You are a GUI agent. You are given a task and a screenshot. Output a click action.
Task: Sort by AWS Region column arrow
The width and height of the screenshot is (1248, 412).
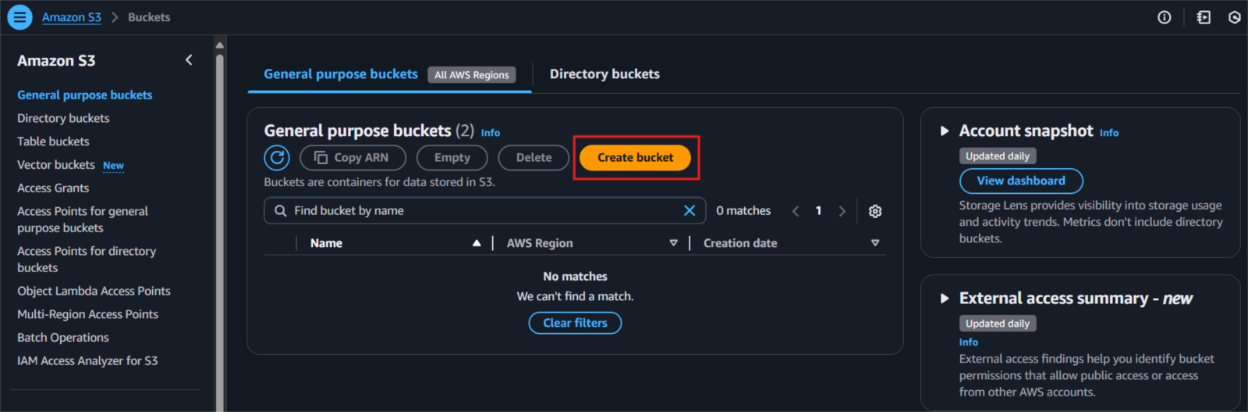tap(673, 243)
